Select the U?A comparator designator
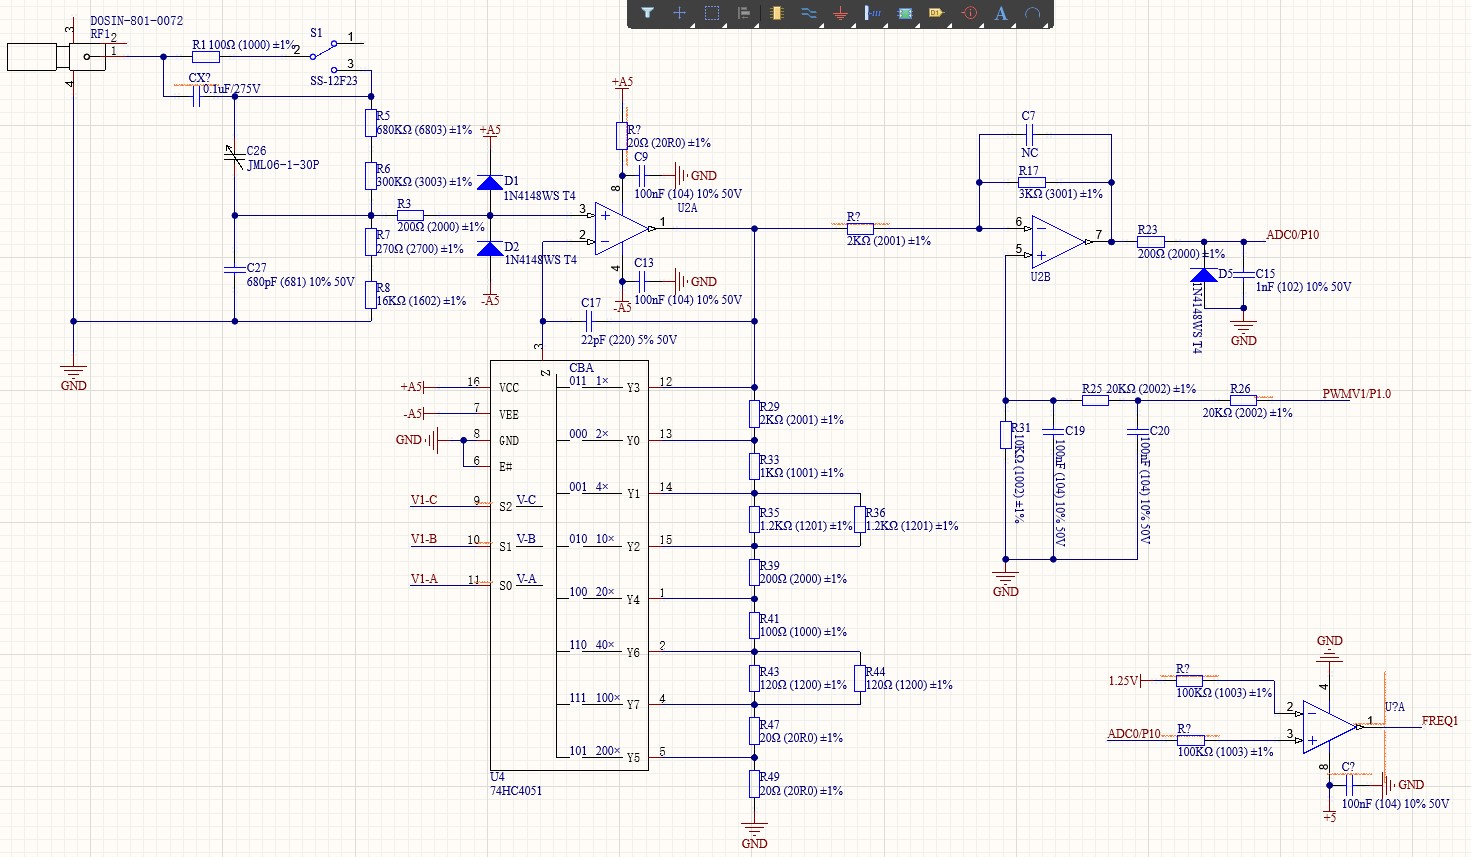This screenshot has width=1471, height=857. (x=1395, y=707)
